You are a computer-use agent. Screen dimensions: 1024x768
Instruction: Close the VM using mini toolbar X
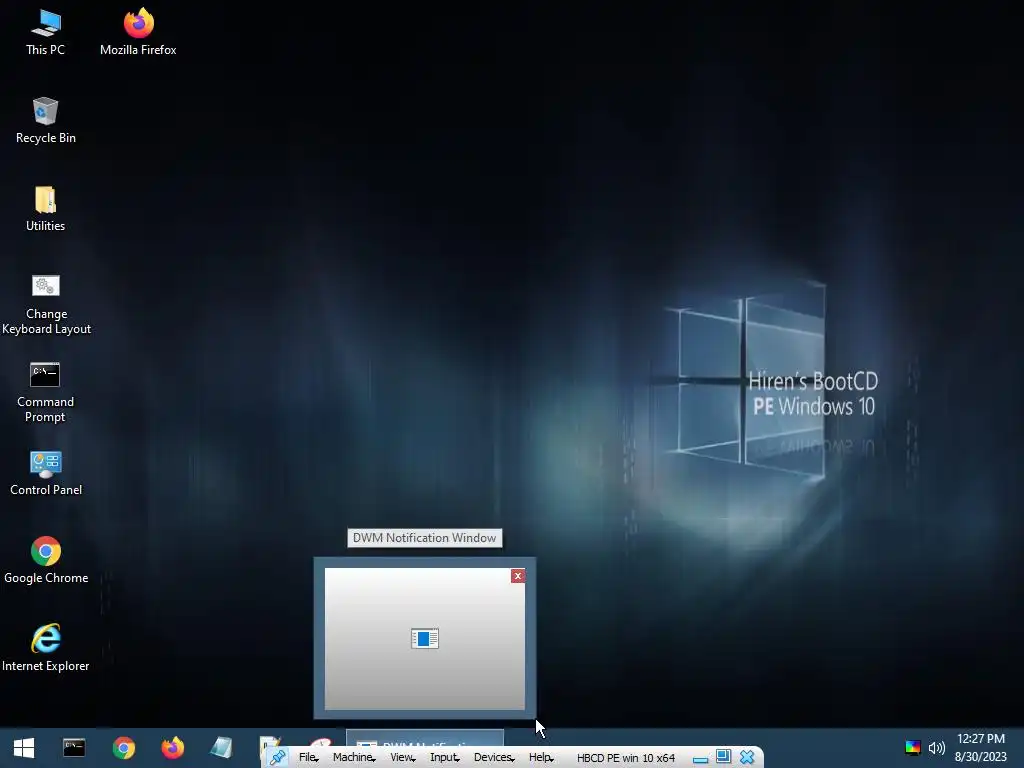747,758
